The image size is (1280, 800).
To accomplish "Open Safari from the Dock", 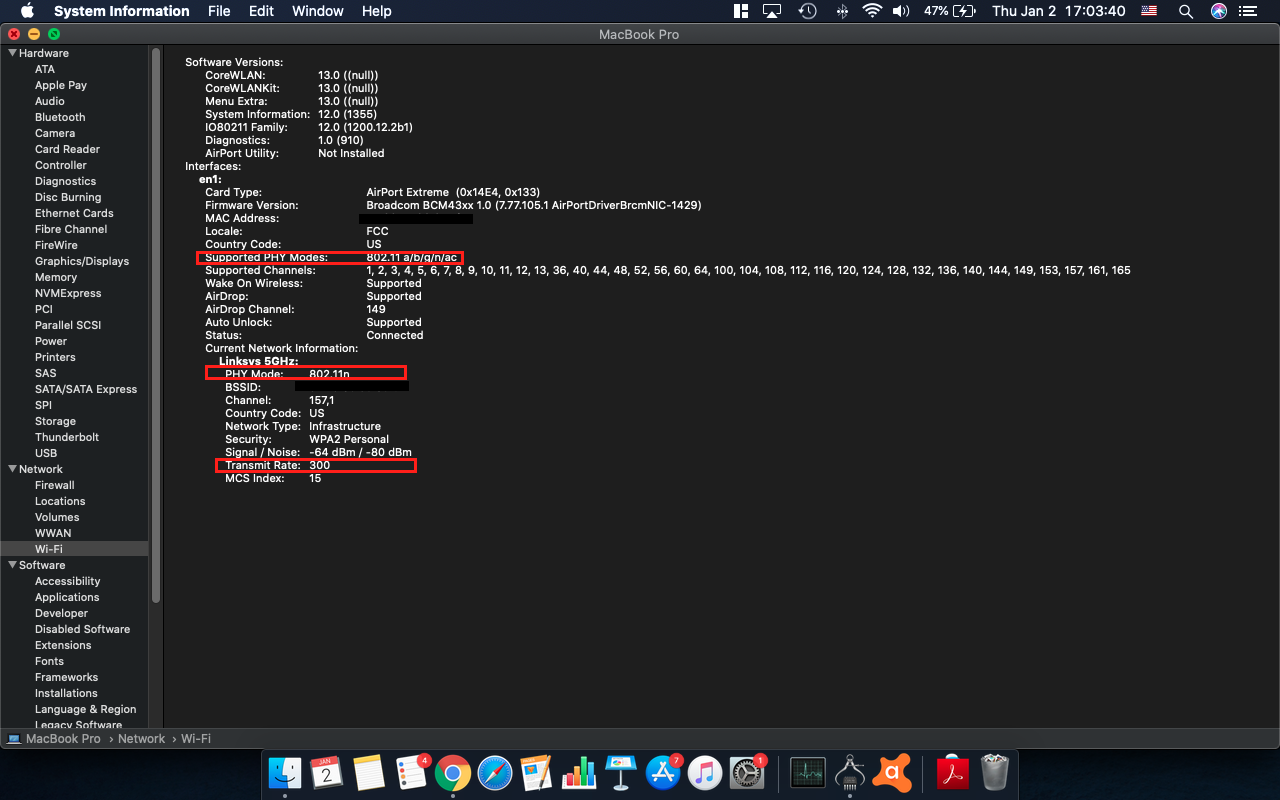I will [495, 772].
